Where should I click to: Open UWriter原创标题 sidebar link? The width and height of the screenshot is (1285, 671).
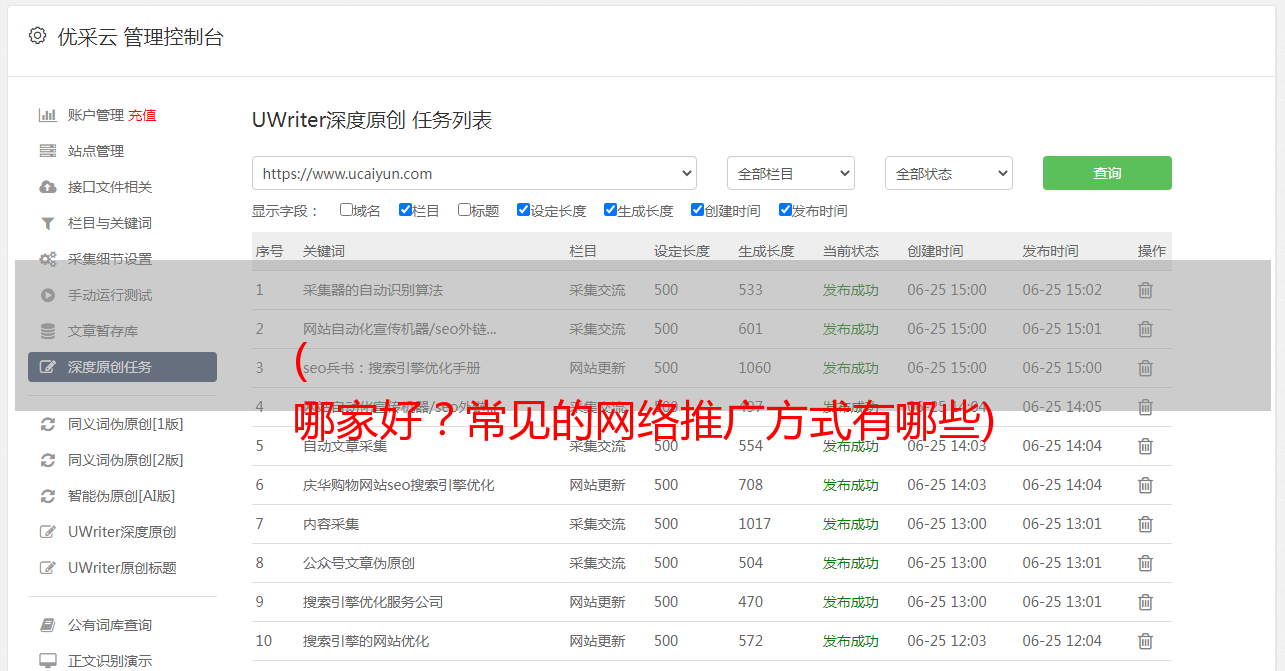tap(122, 568)
